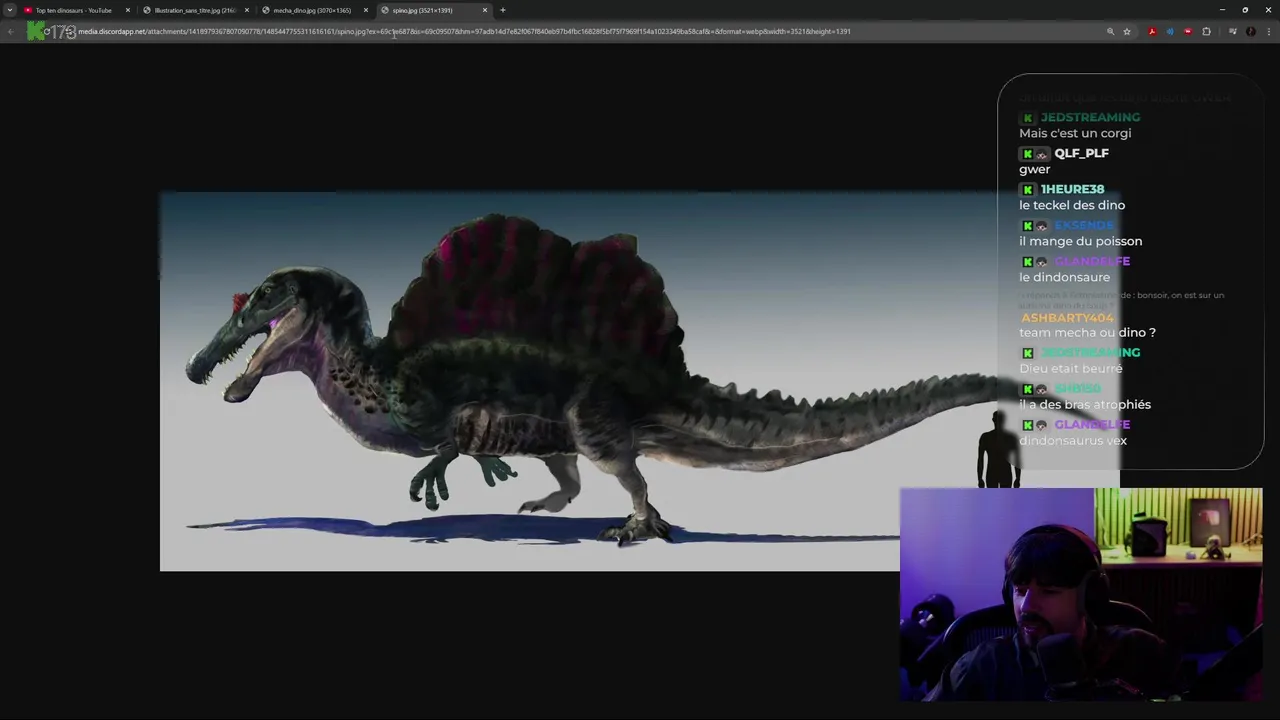Screen dimensions: 1280x720
Task: Open the Extensions puzzle-piece menu
Action: (x=1206, y=31)
